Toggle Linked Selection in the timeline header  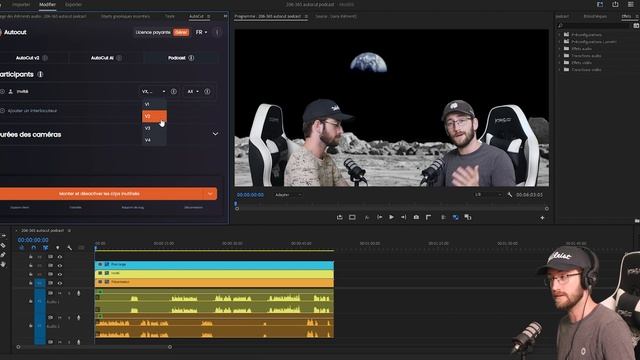pyautogui.click(x=45, y=248)
